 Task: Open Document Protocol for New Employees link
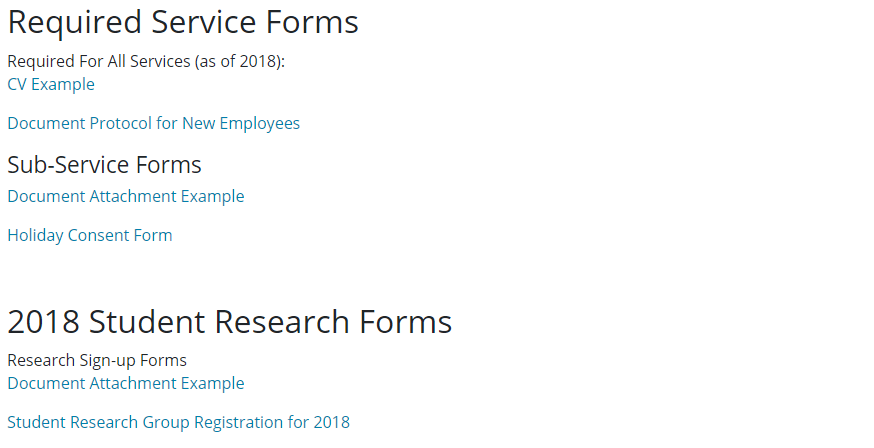click(x=153, y=124)
